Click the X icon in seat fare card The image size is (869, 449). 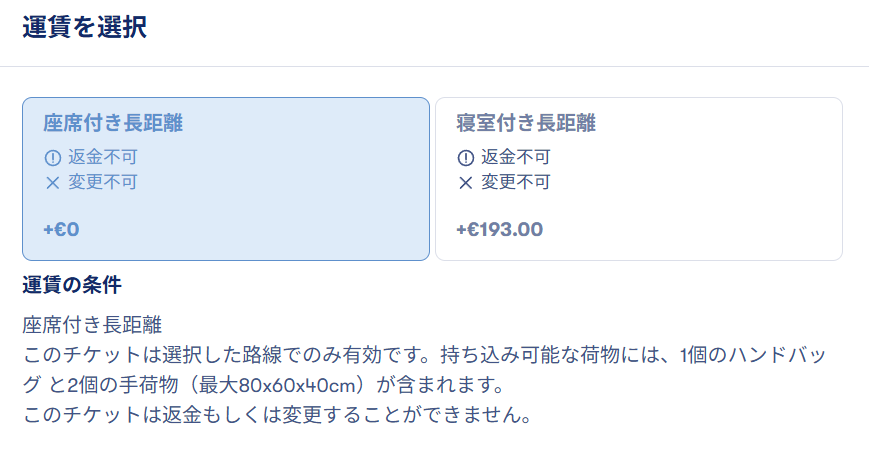pos(53,183)
